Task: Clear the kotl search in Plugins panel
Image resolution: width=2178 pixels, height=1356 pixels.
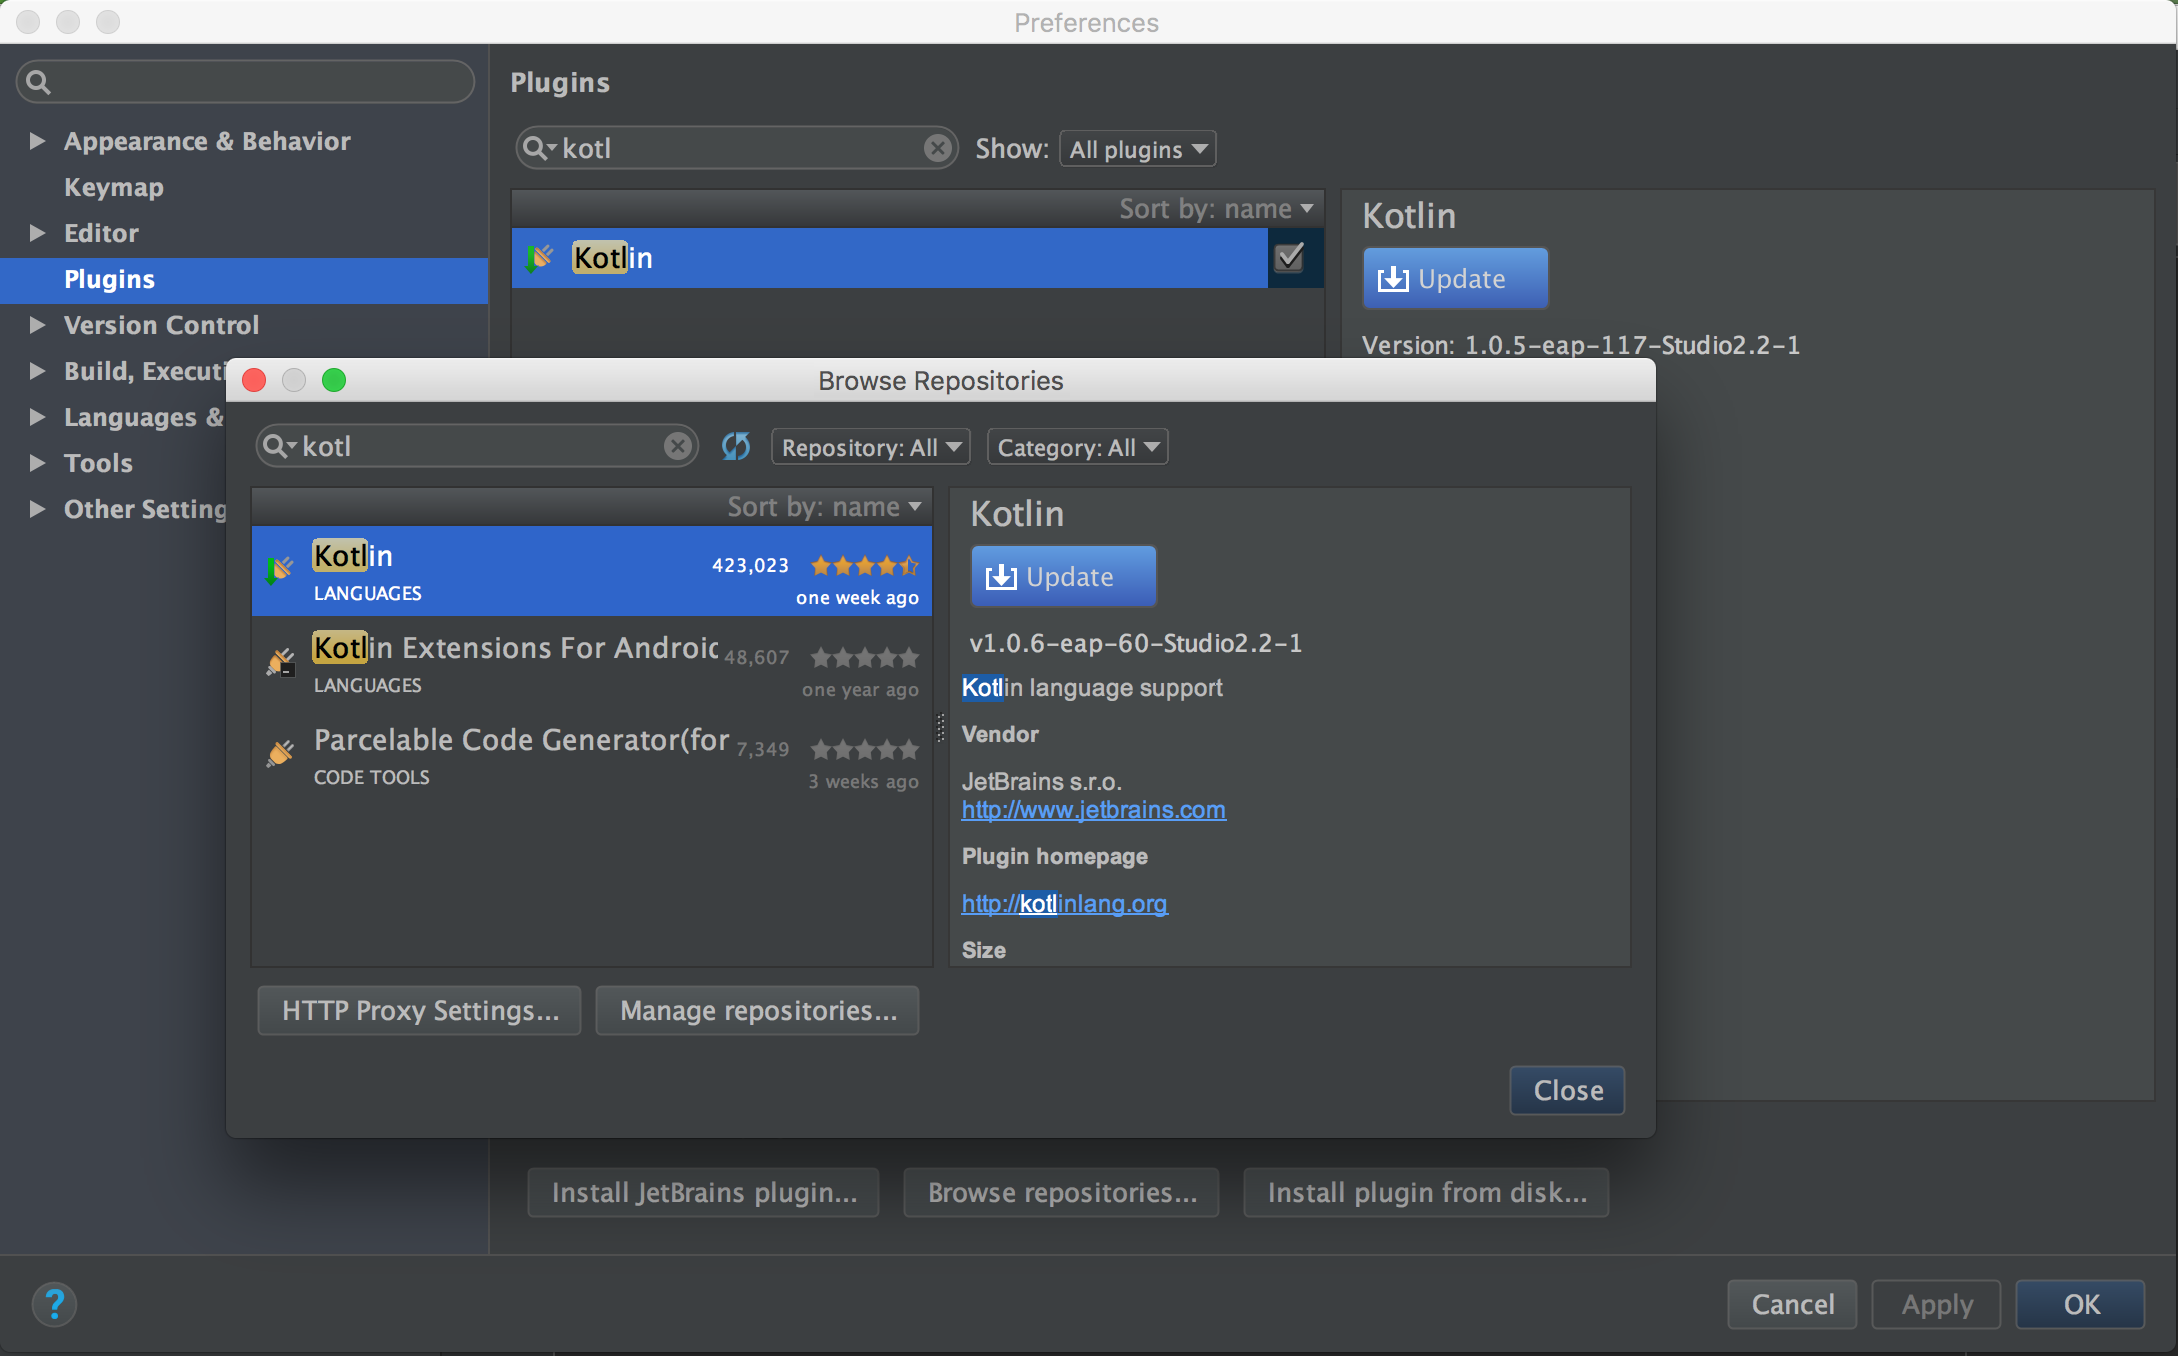Action: [937, 148]
